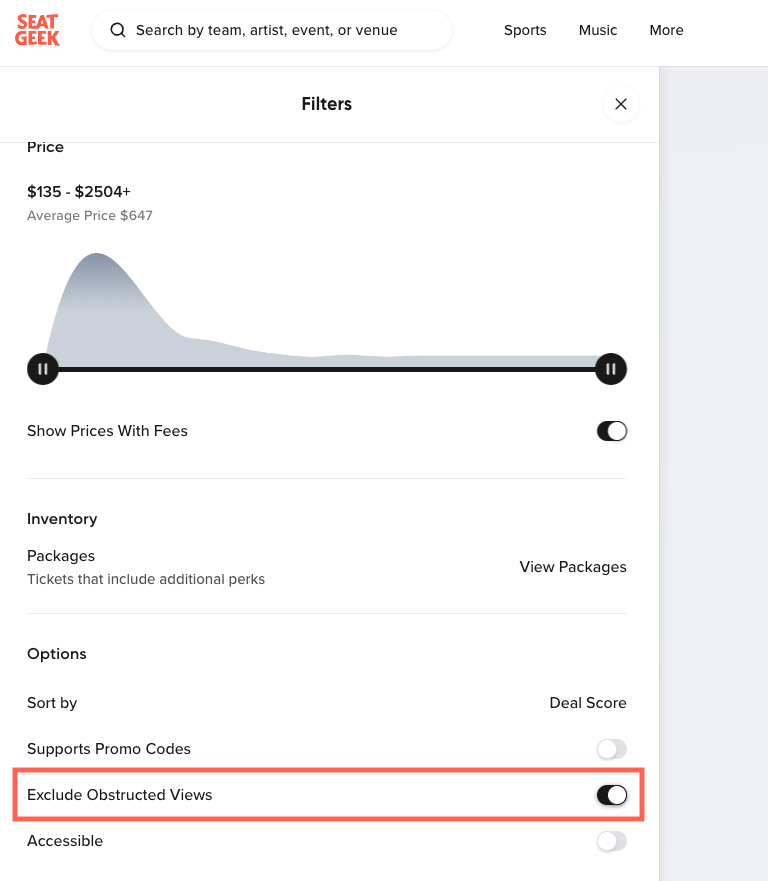Open the Sports menu

coord(525,30)
